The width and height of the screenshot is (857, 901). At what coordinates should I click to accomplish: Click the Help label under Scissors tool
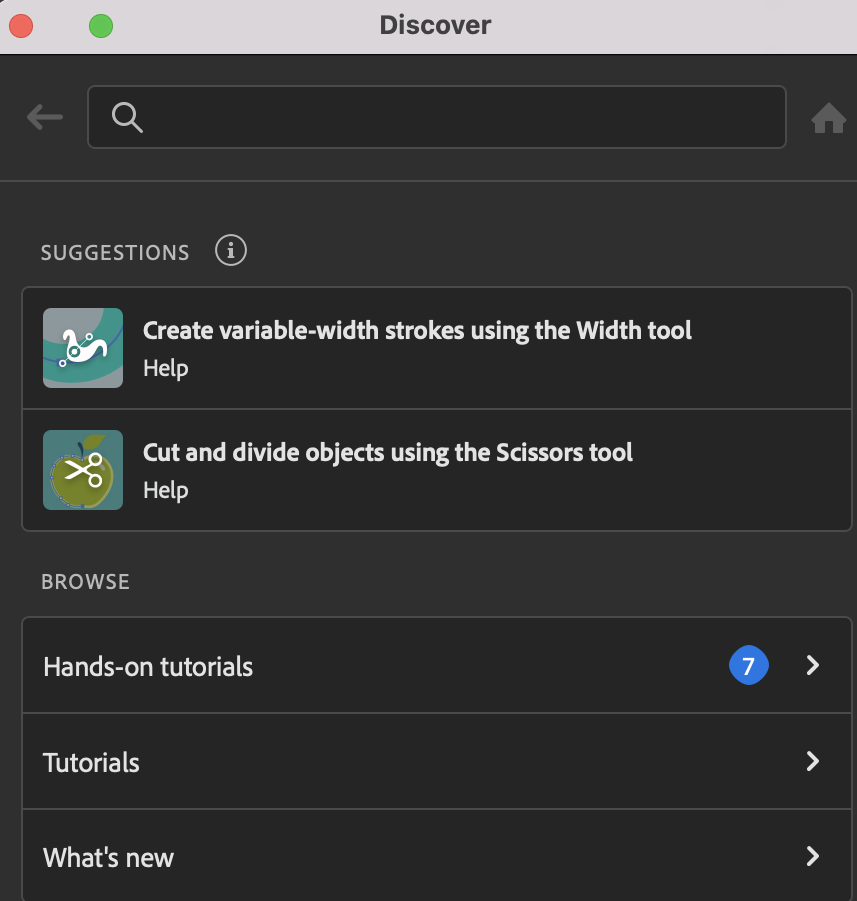coord(166,490)
